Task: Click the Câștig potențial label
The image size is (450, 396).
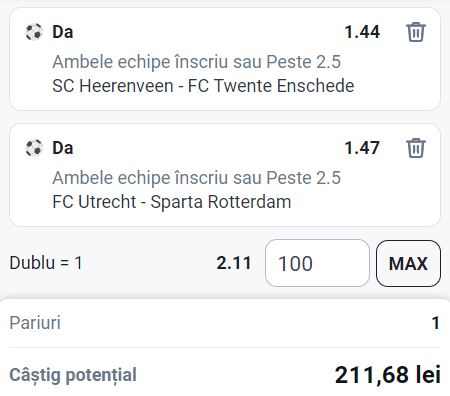Action: coord(73,375)
